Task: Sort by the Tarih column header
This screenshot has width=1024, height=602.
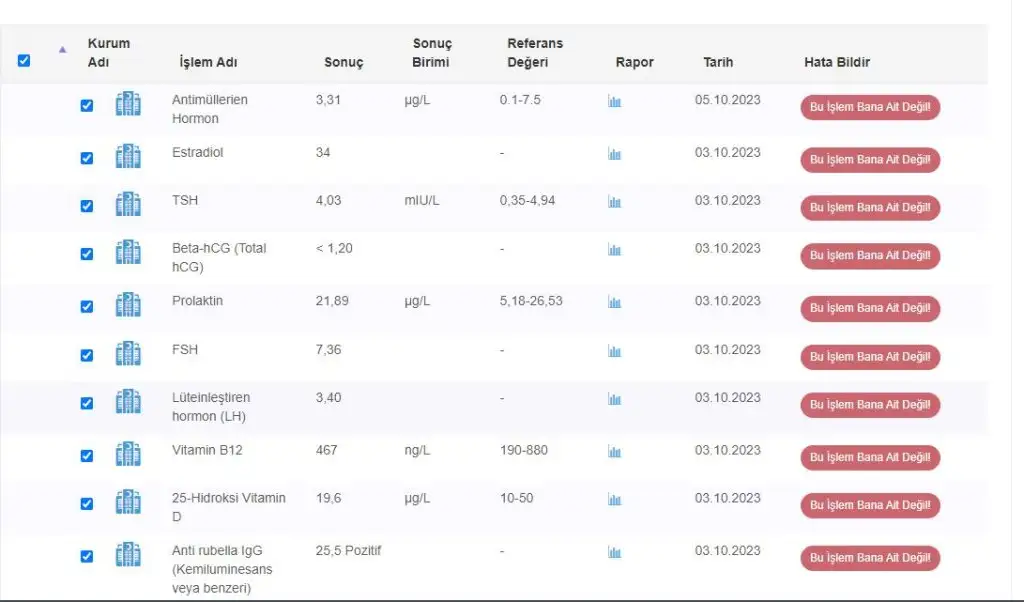Action: pos(717,62)
